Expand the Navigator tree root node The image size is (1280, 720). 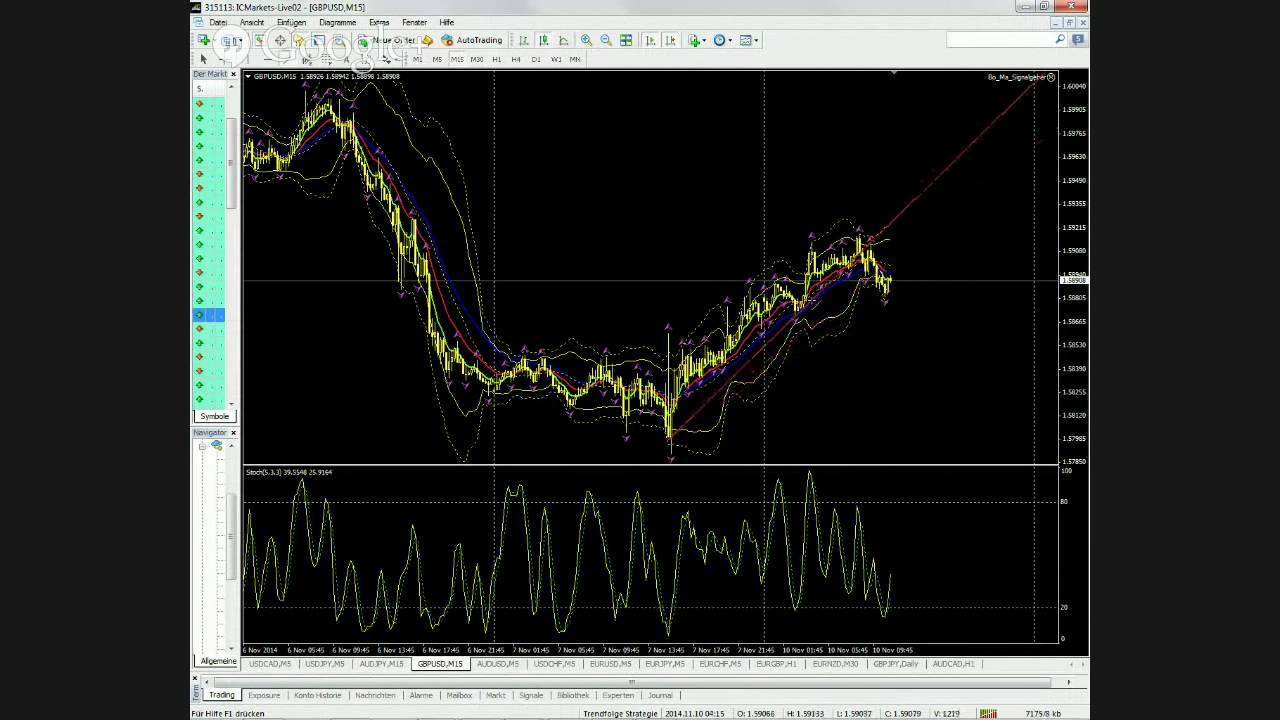(x=202, y=446)
